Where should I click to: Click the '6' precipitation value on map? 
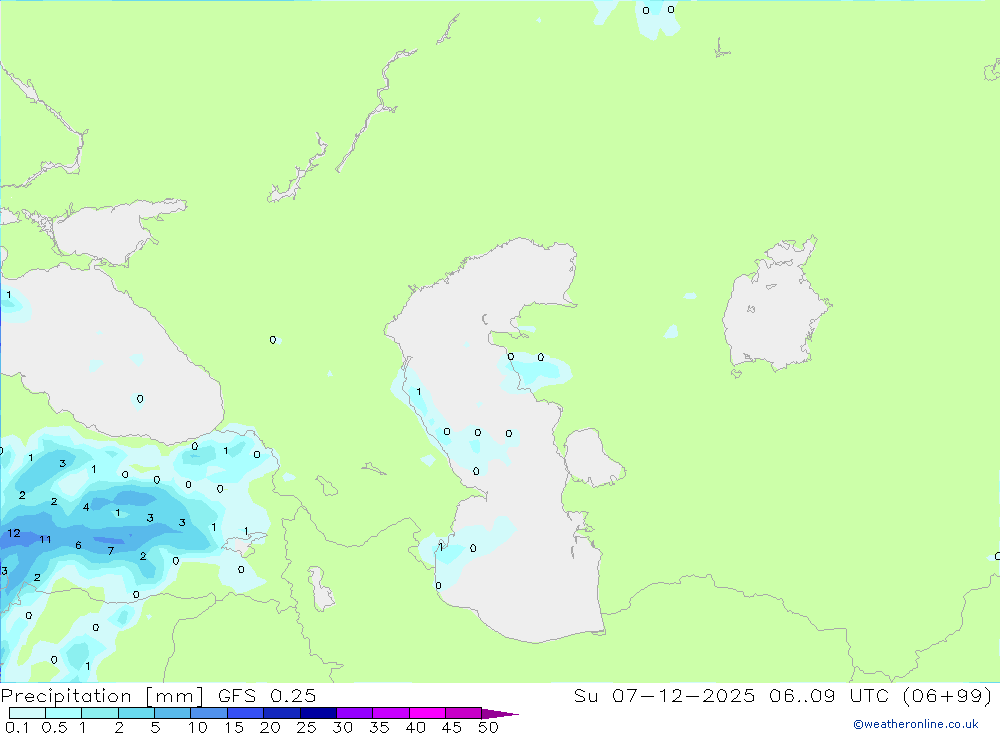pyautogui.click(x=78, y=545)
